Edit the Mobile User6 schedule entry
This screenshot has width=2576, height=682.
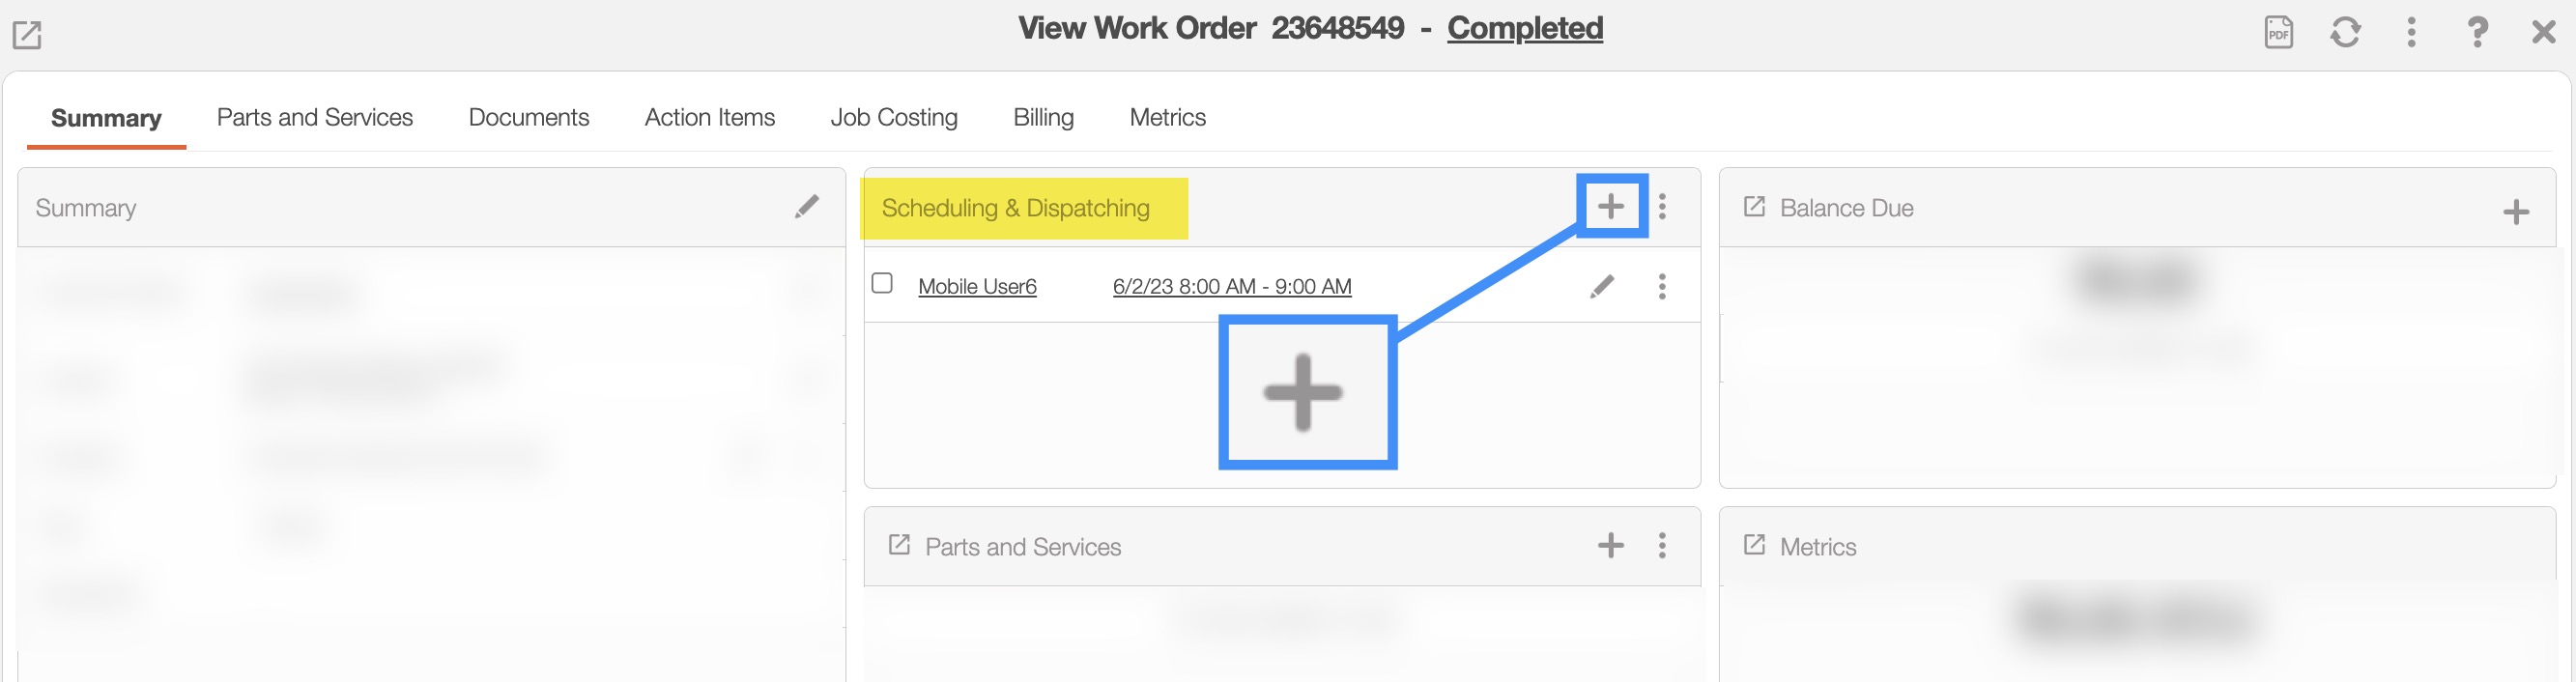[x=1601, y=287]
